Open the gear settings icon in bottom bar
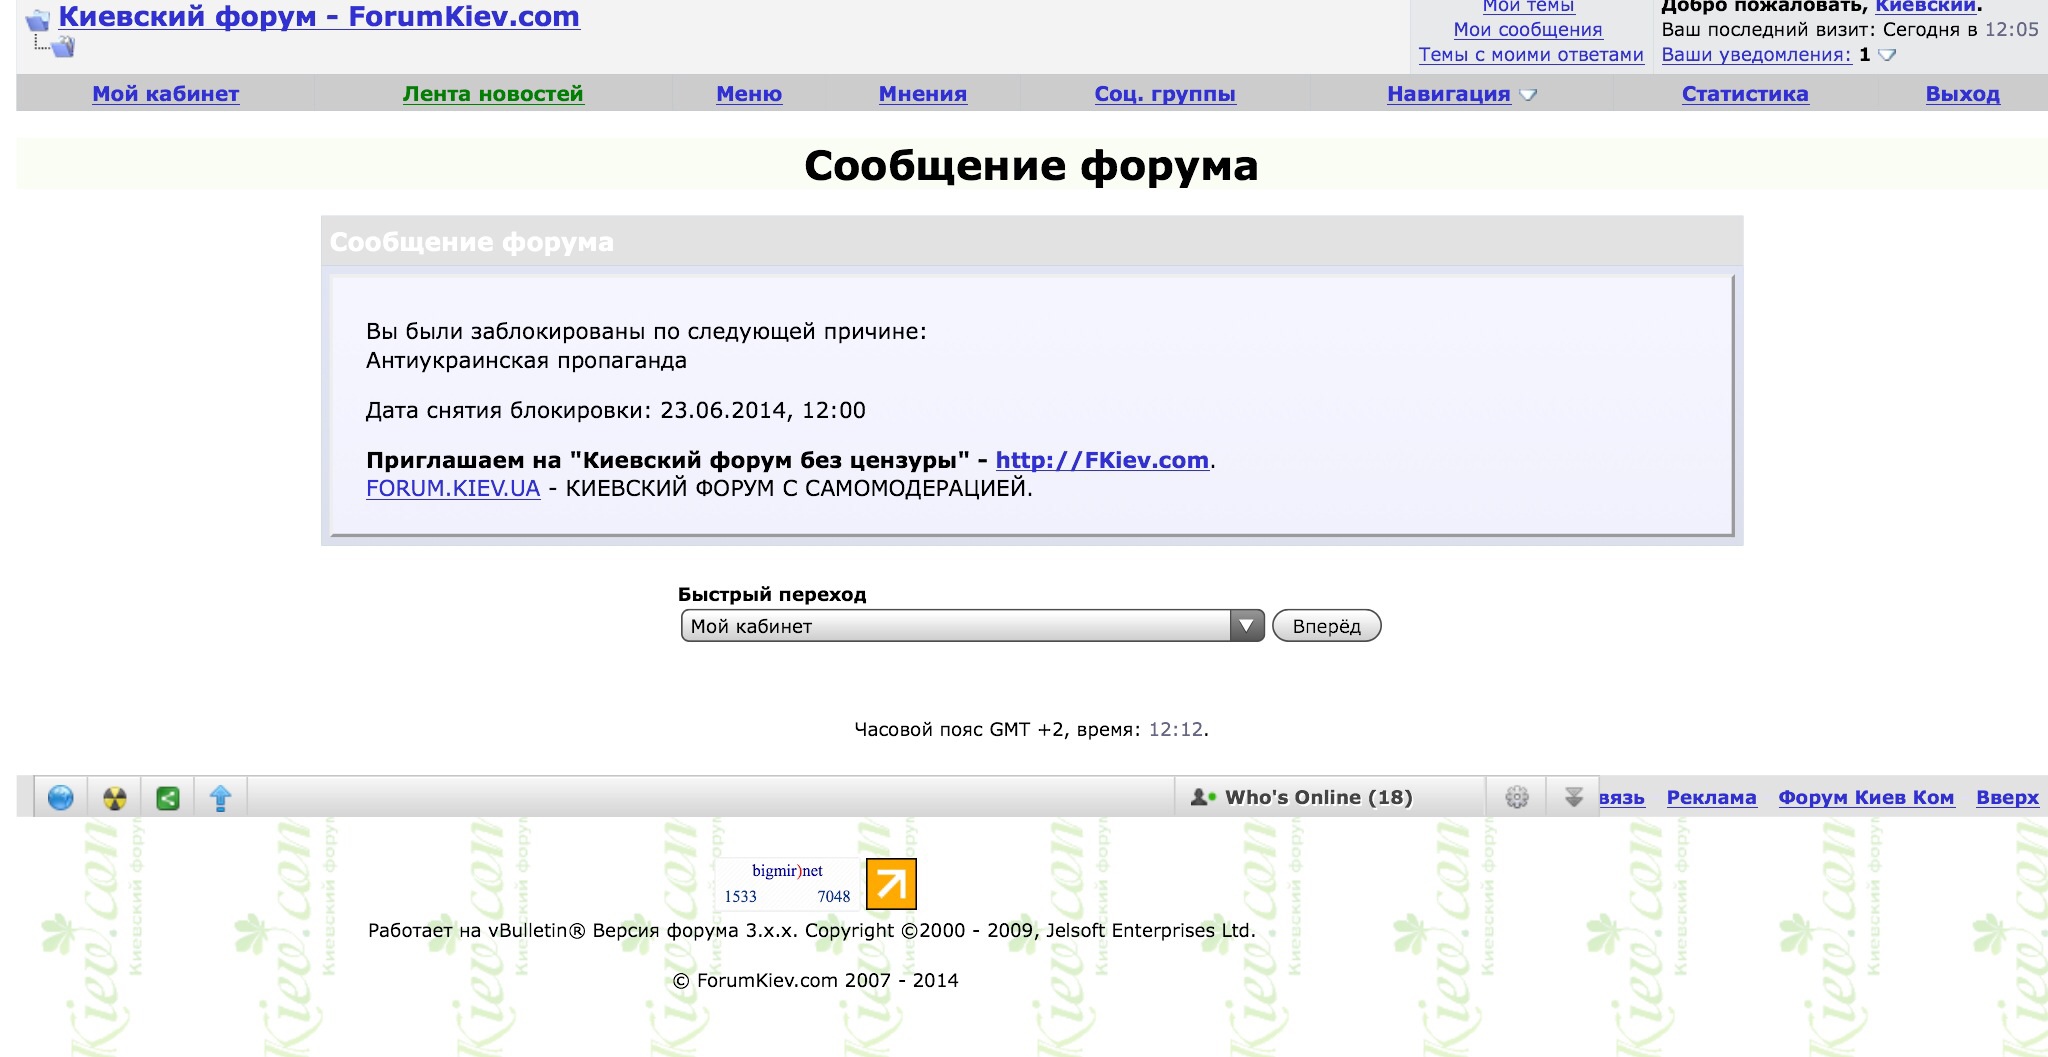Viewport: 2048px width, 1057px height. 1517,797
